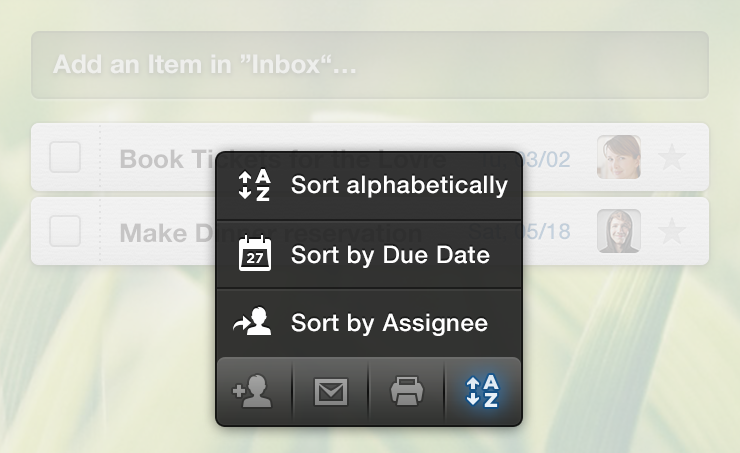Open assignee avatar on Make Dinner task
The image size is (740, 453).
pos(618,231)
